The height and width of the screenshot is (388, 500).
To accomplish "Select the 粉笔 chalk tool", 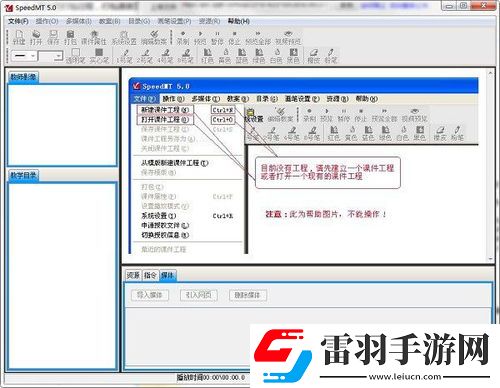I will click(x=331, y=56).
